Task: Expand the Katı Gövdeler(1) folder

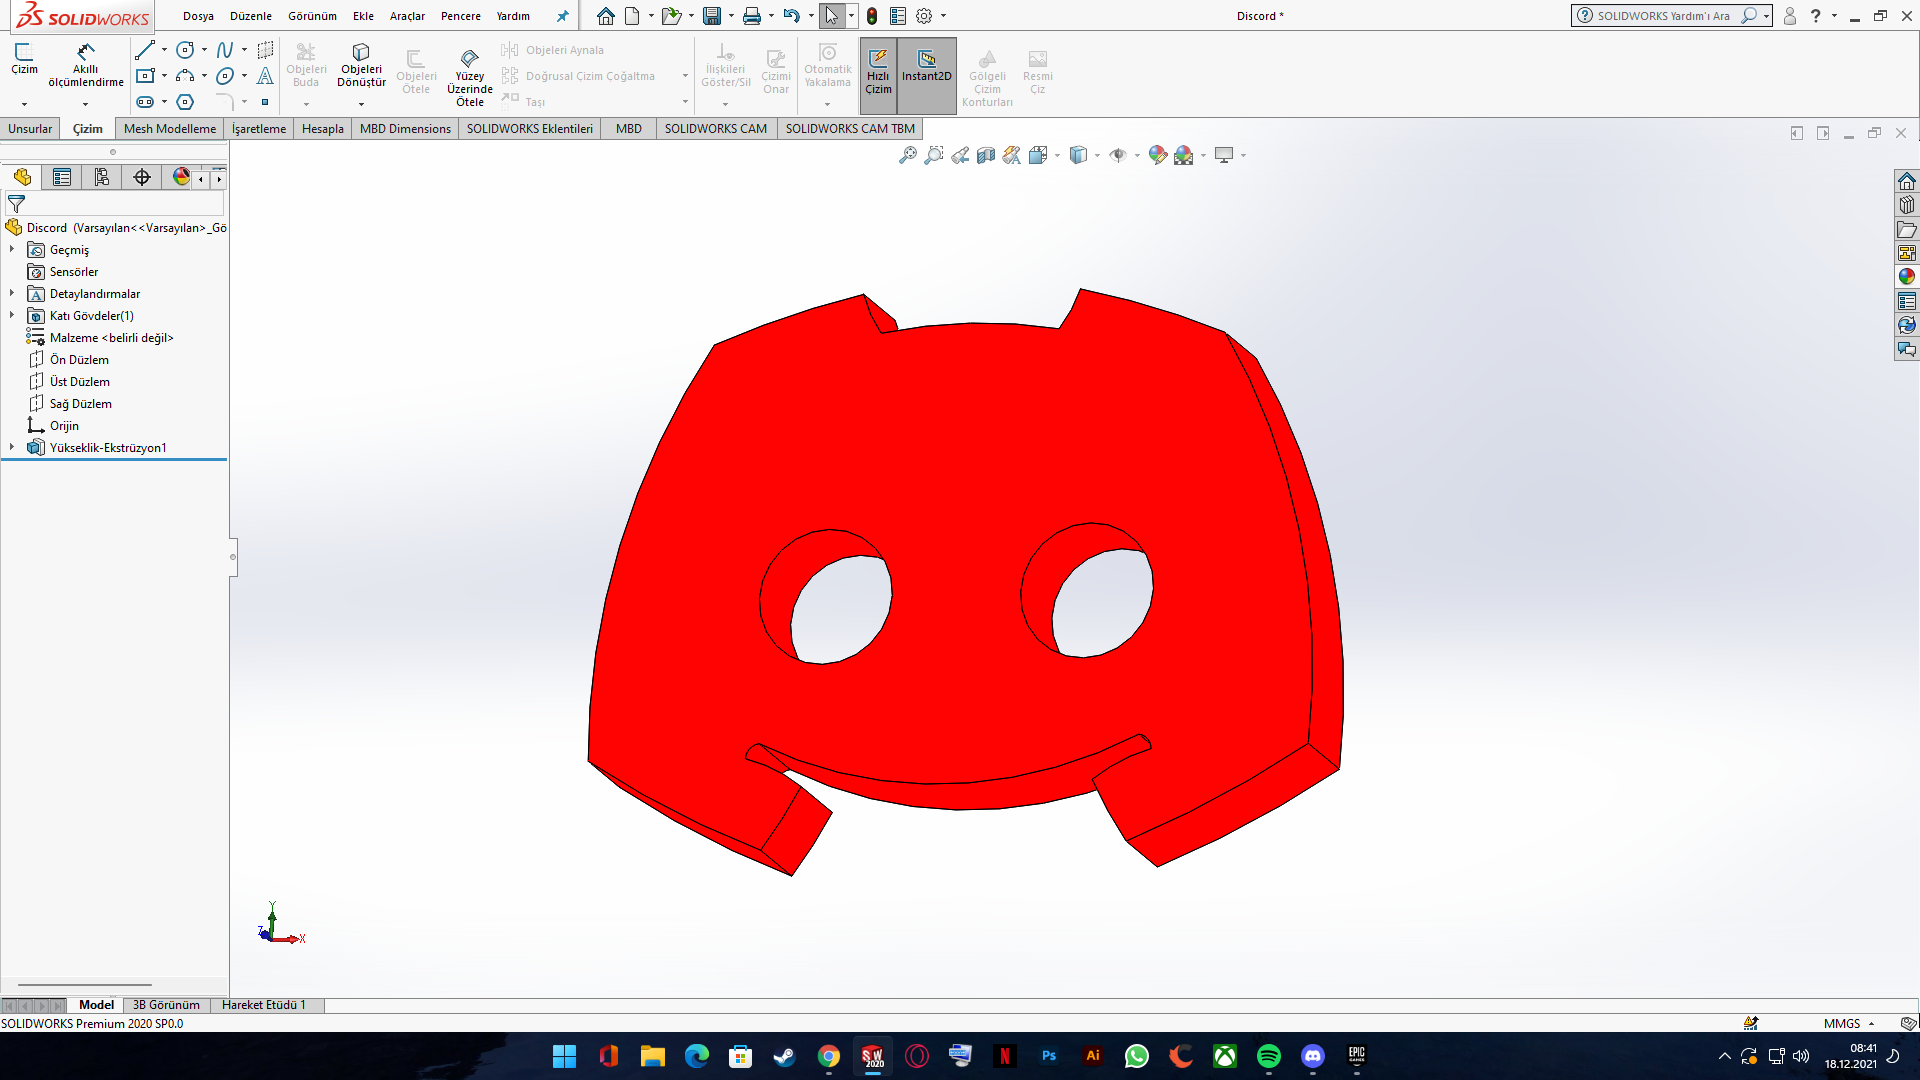Action: coord(12,315)
